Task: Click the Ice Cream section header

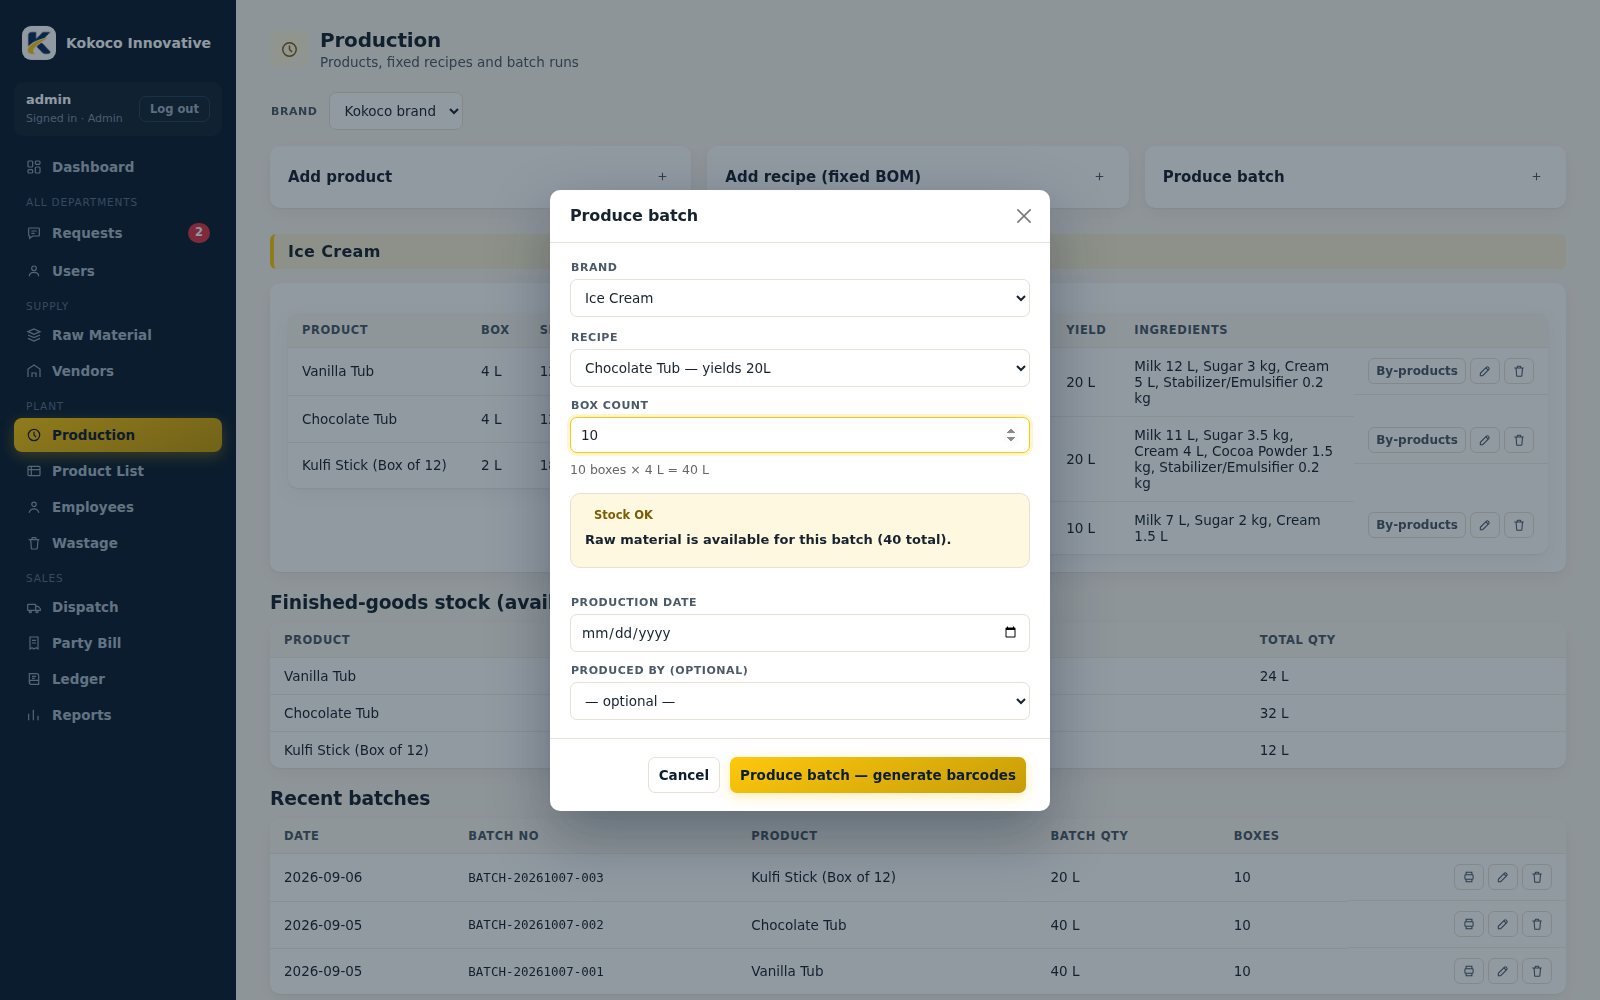Action: (918, 252)
